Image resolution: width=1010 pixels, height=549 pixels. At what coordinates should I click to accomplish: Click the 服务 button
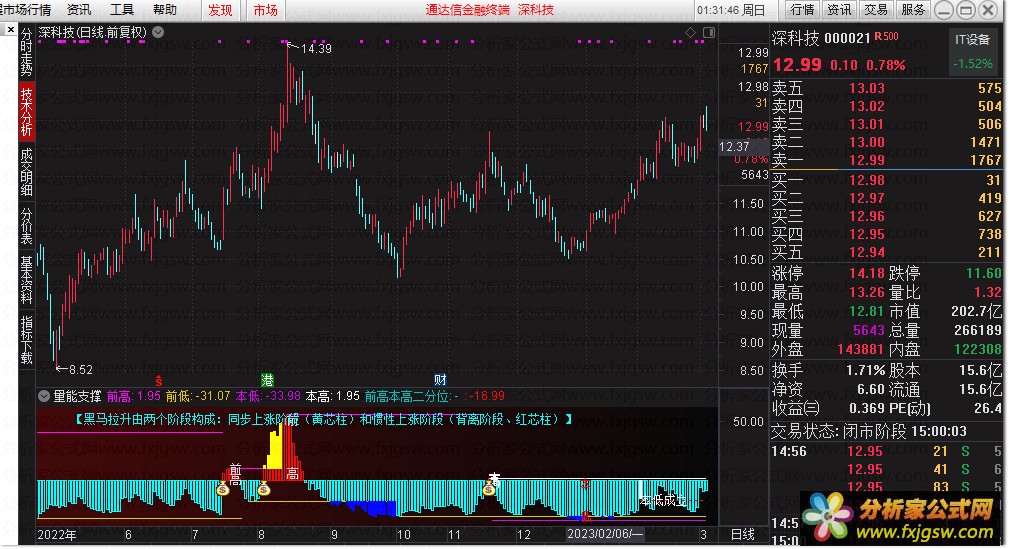click(913, 10)
